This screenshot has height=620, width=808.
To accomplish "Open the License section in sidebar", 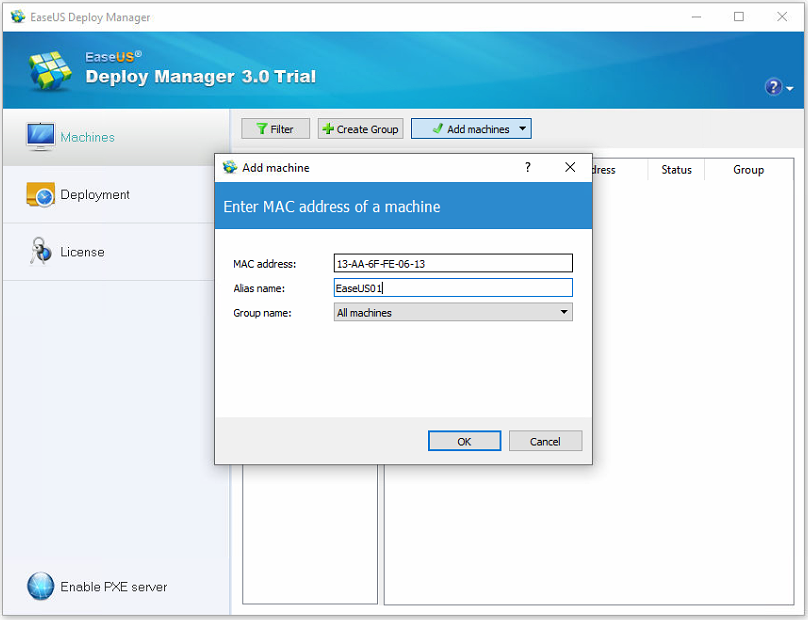I will (109, 252).
